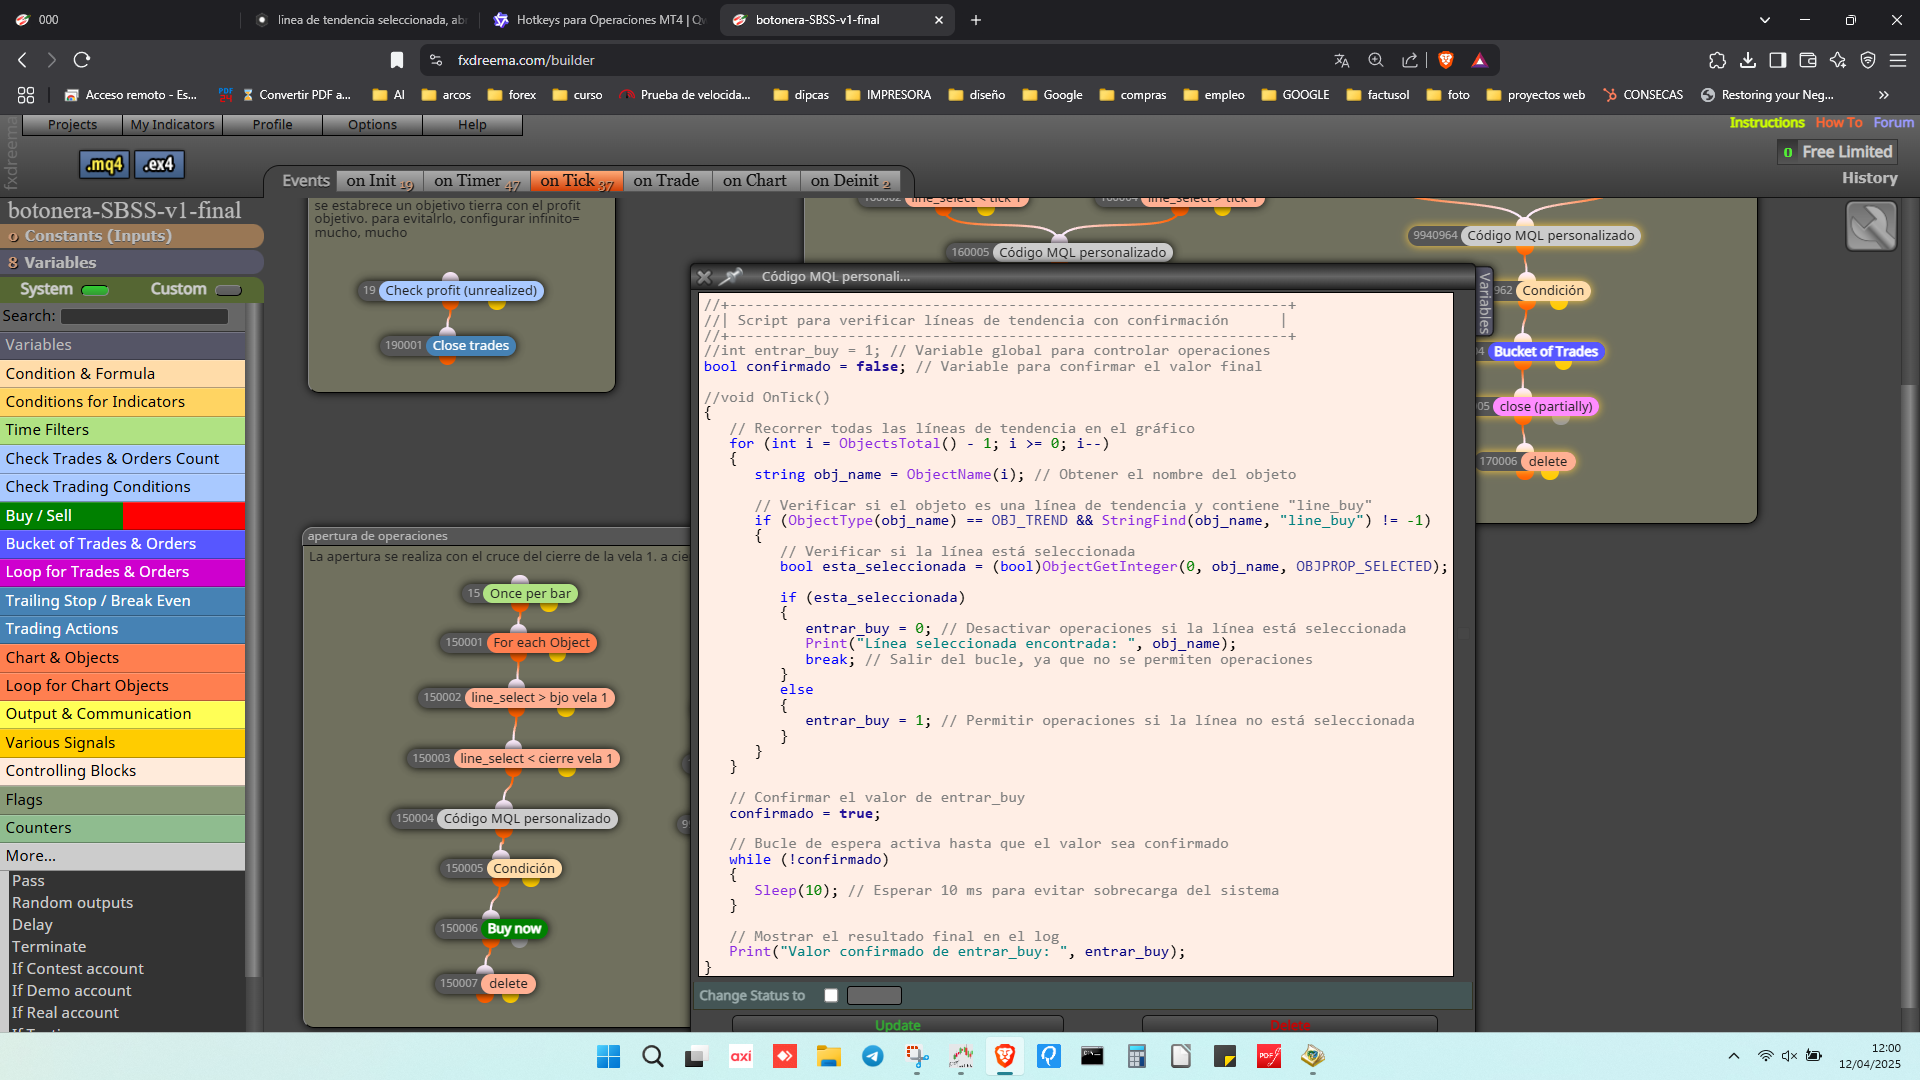Open the vertical Variables tab beside dialog

click(1485, 302)
